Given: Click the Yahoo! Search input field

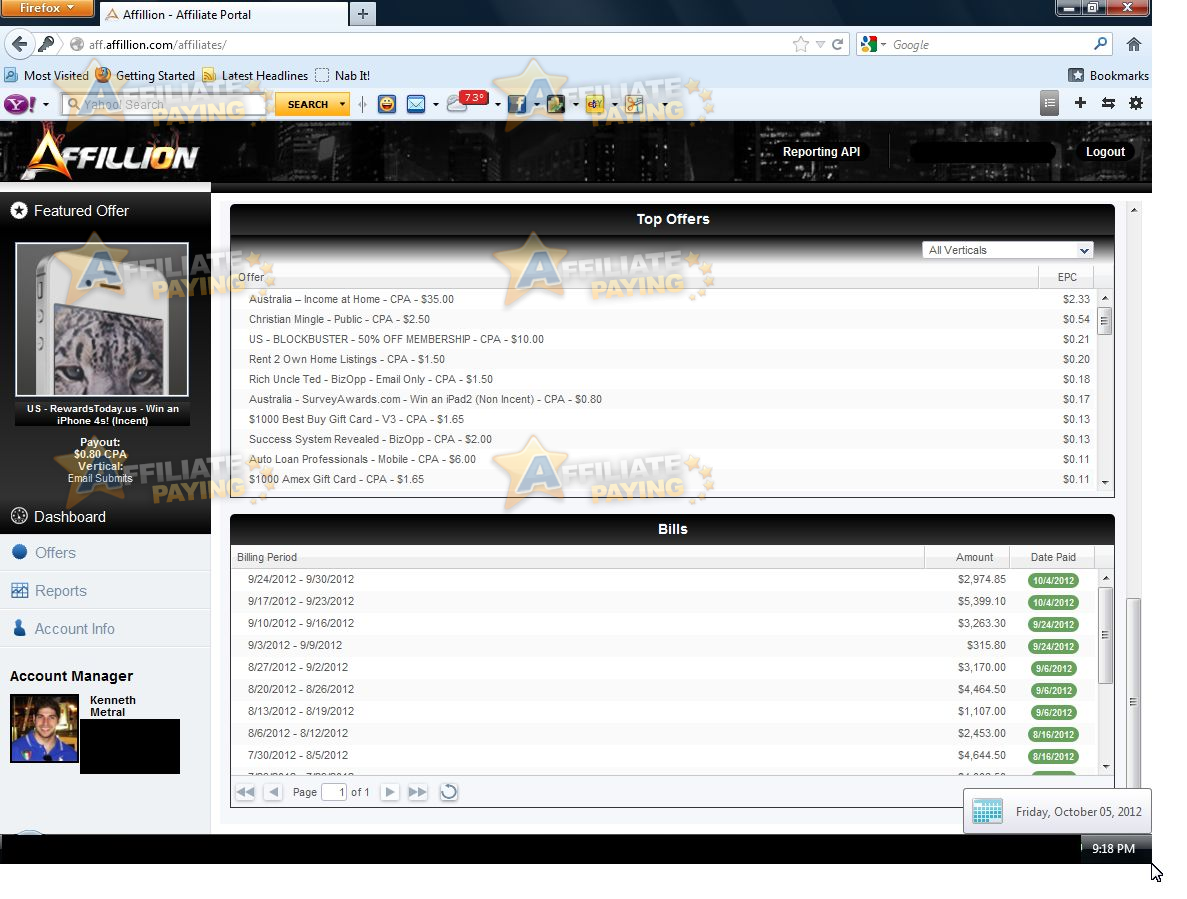Looking at the screenshot, I should [x=165, y=104].
